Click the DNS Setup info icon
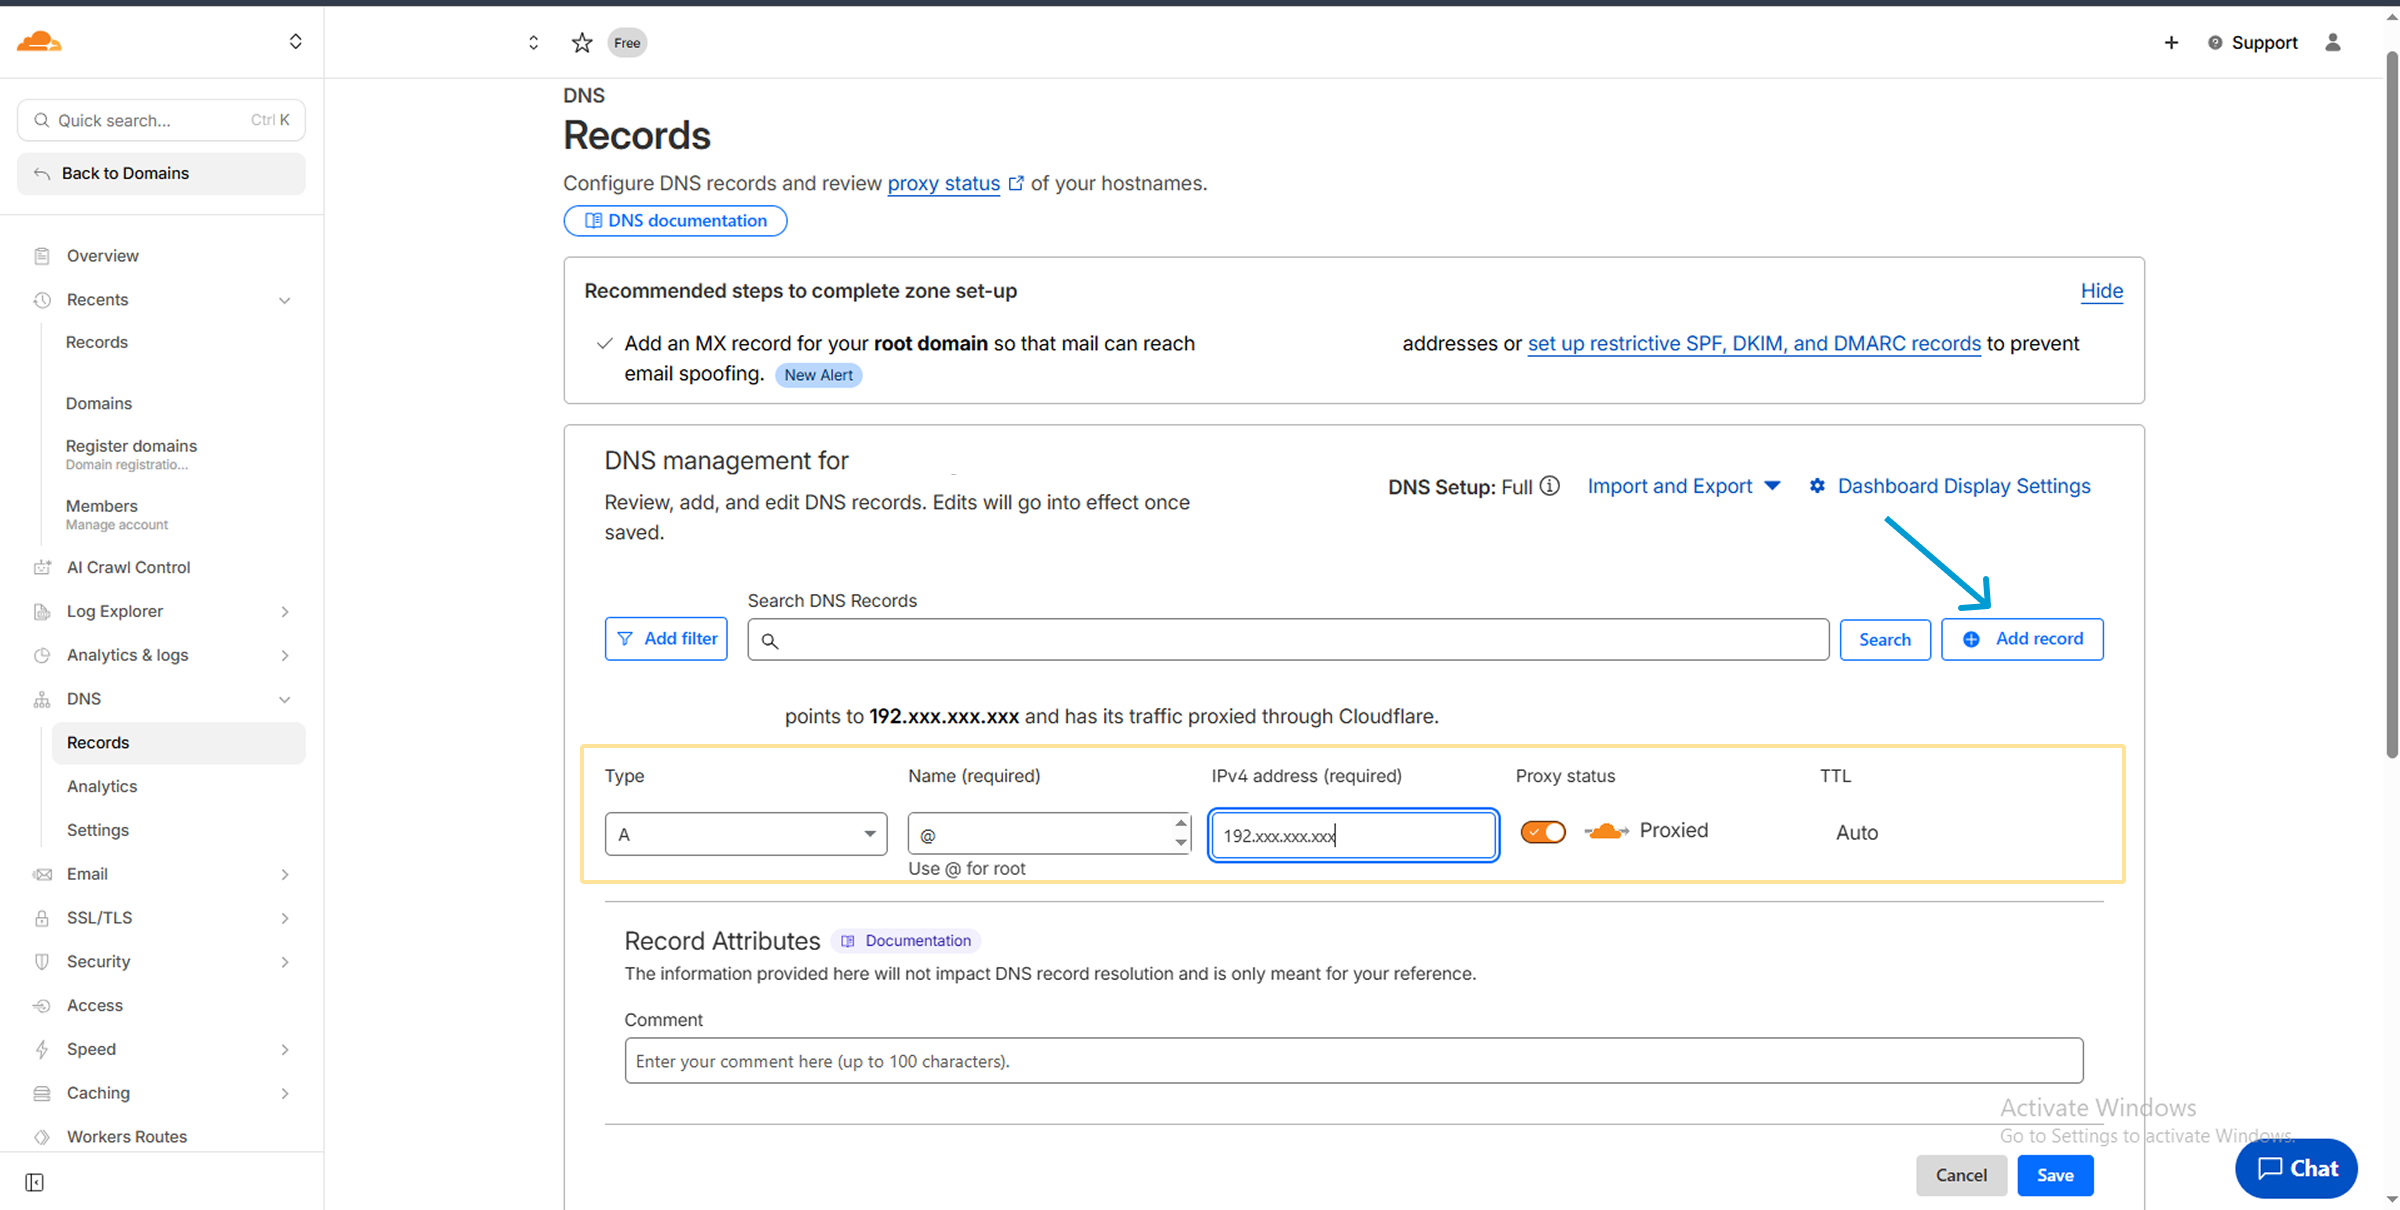 1550,486
